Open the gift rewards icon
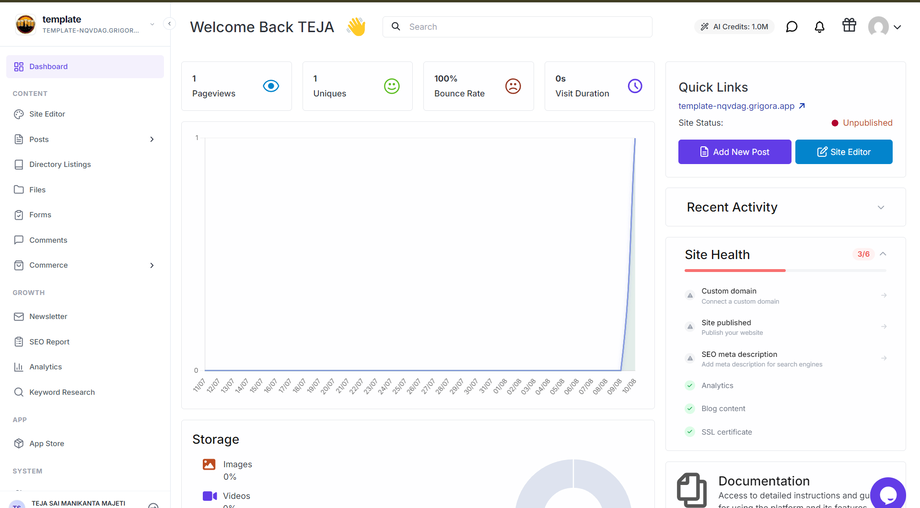920x508 pixels. click(849, 25)
